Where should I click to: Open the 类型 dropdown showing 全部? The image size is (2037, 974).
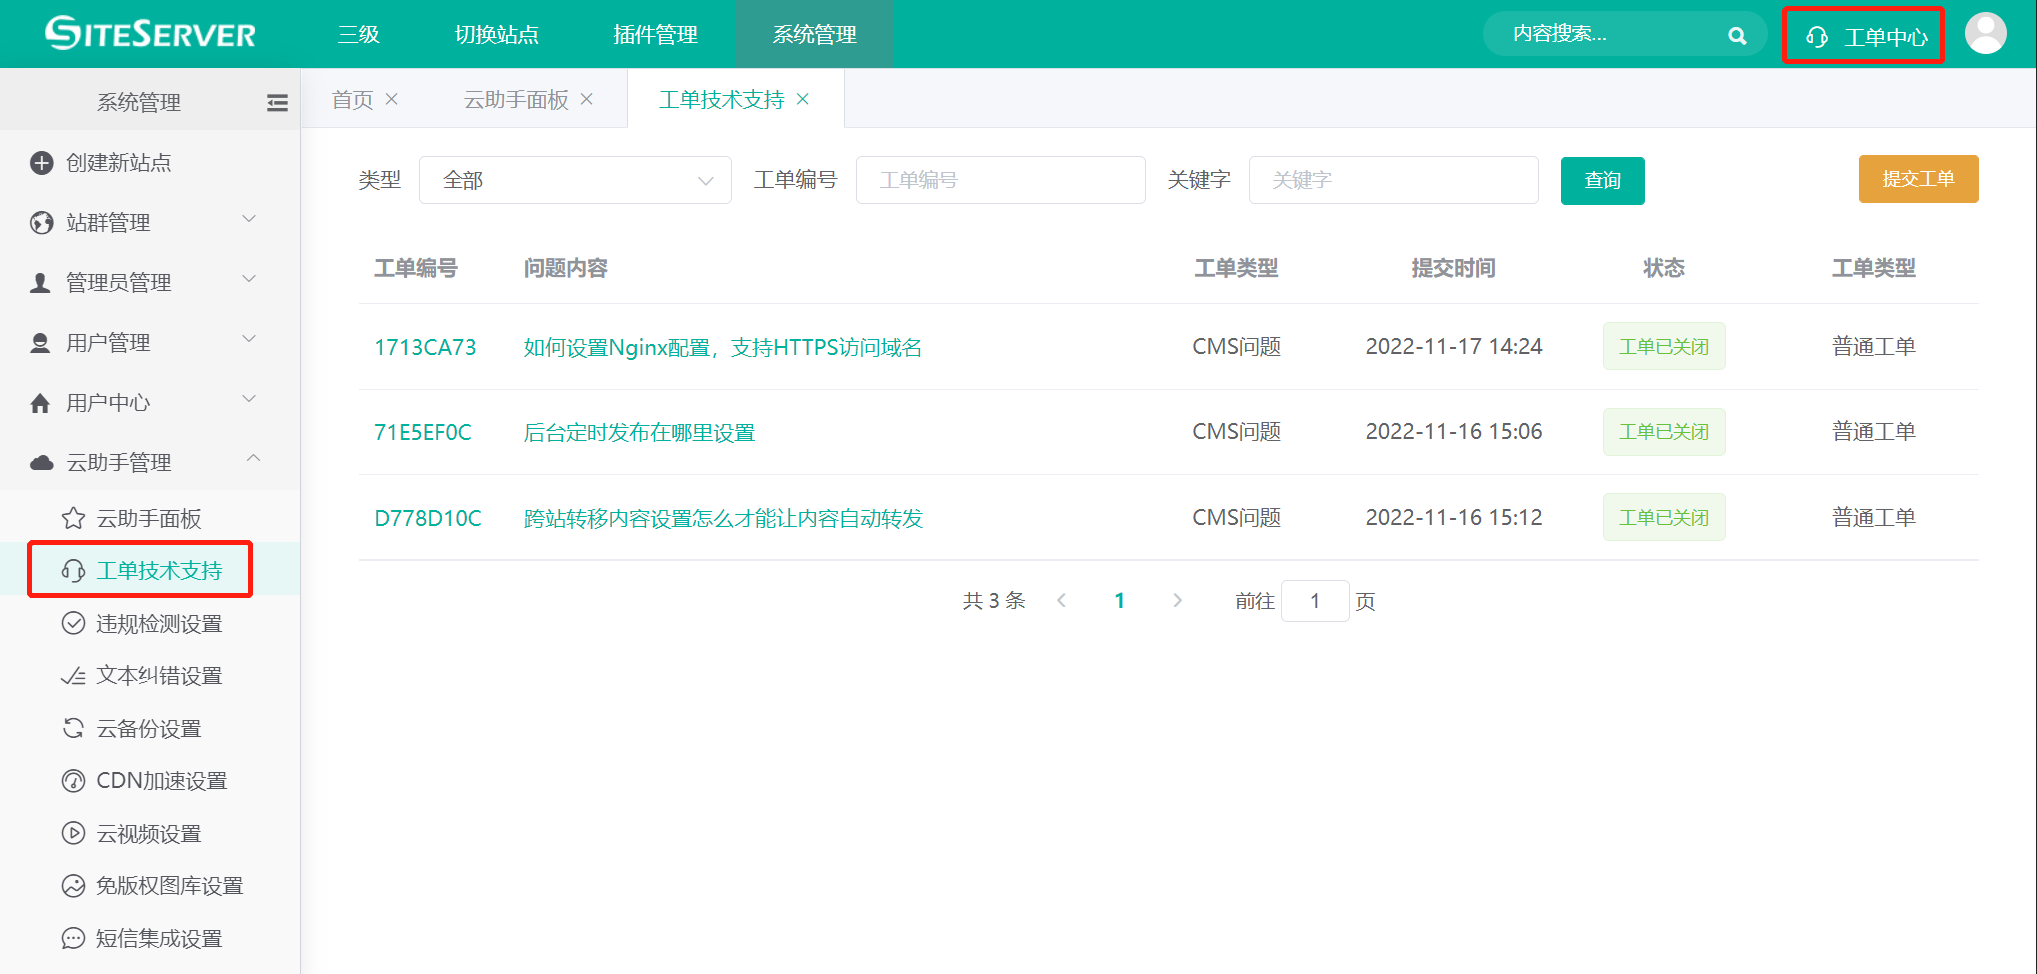pos(575,180)
